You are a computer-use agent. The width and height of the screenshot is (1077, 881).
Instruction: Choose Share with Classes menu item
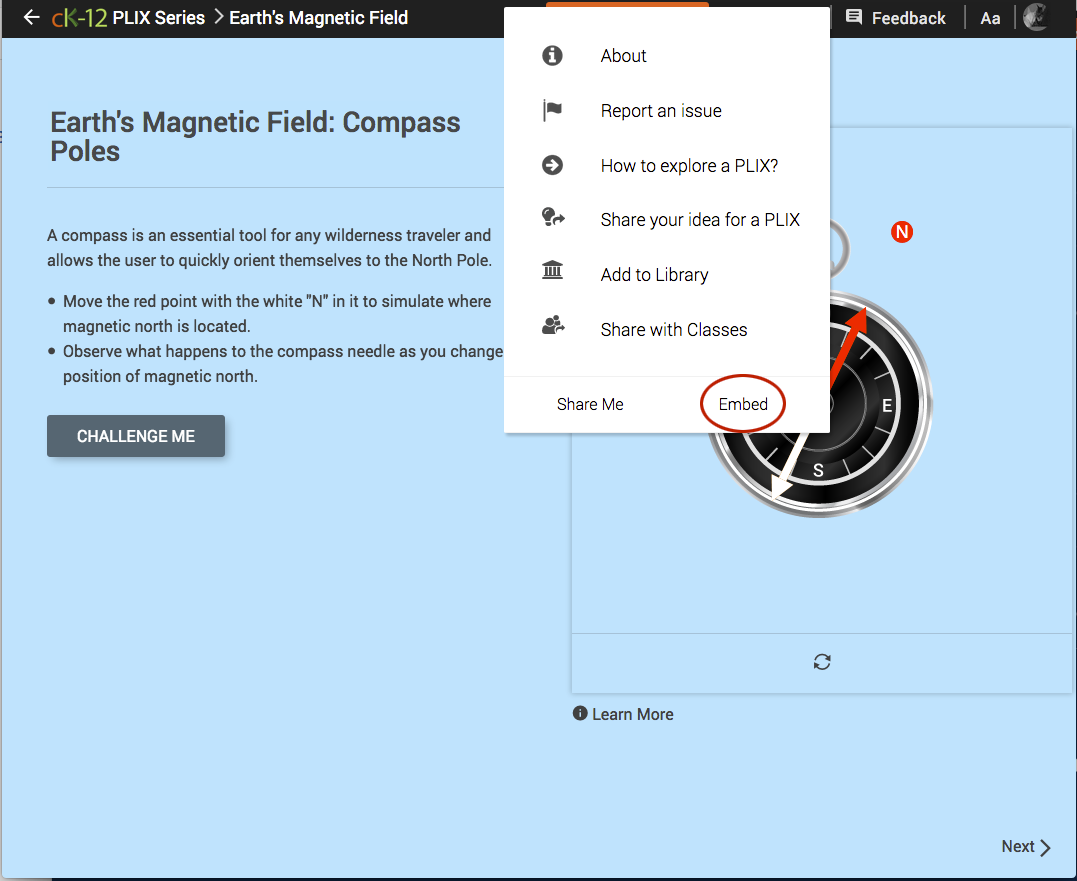(673, 330)
